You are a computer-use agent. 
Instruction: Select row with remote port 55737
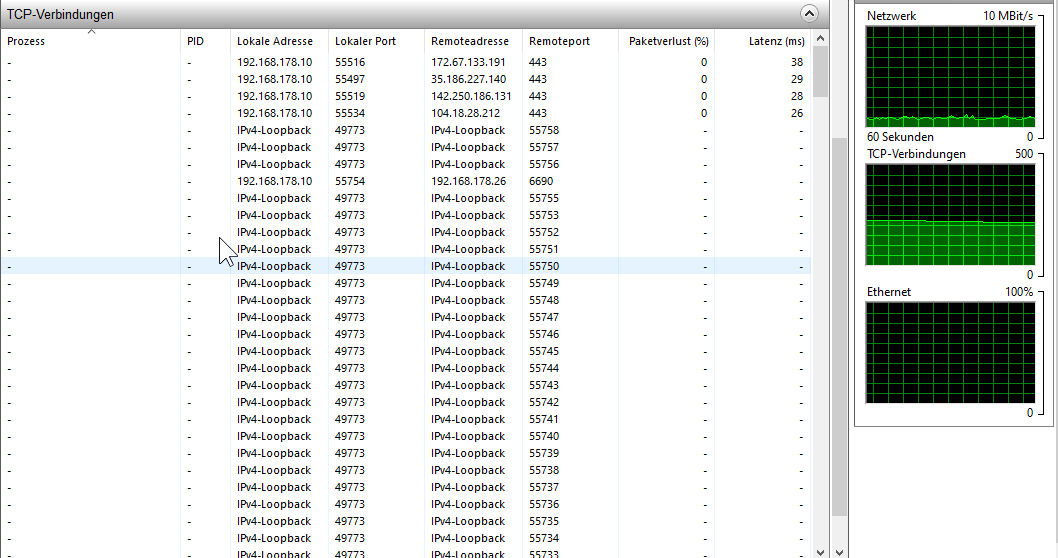point(406,487)
